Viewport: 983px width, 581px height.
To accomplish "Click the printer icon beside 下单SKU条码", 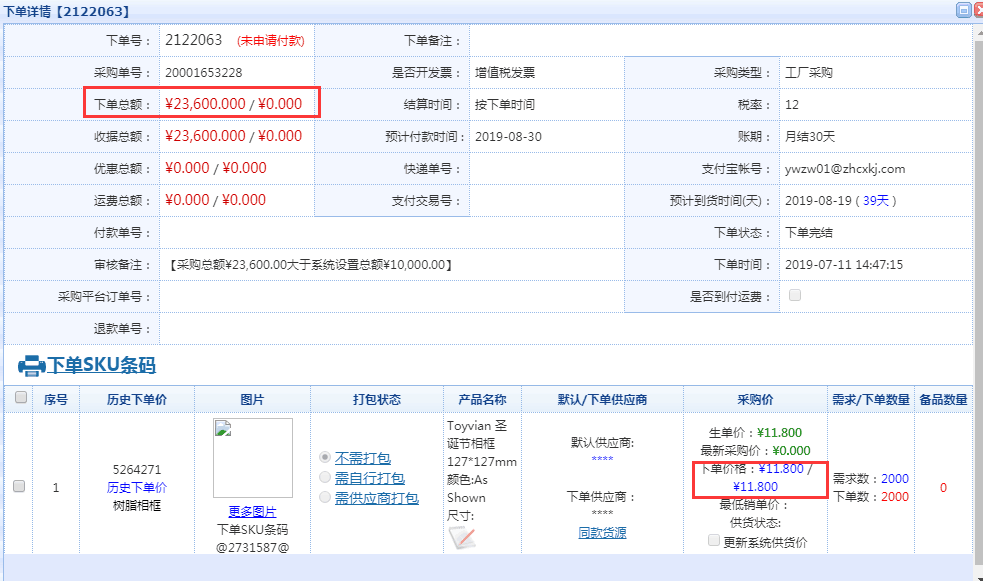I will coord(31,365).
